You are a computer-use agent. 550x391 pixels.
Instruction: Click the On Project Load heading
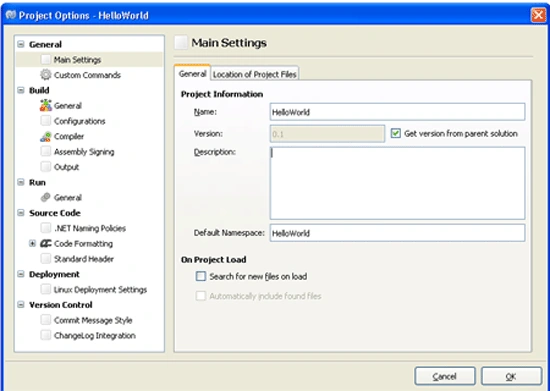point(214,259)
